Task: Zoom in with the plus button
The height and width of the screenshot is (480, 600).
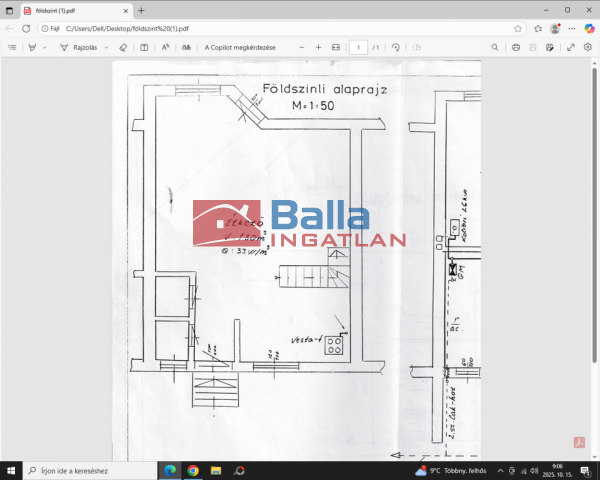Action: [x=318, y=47]
